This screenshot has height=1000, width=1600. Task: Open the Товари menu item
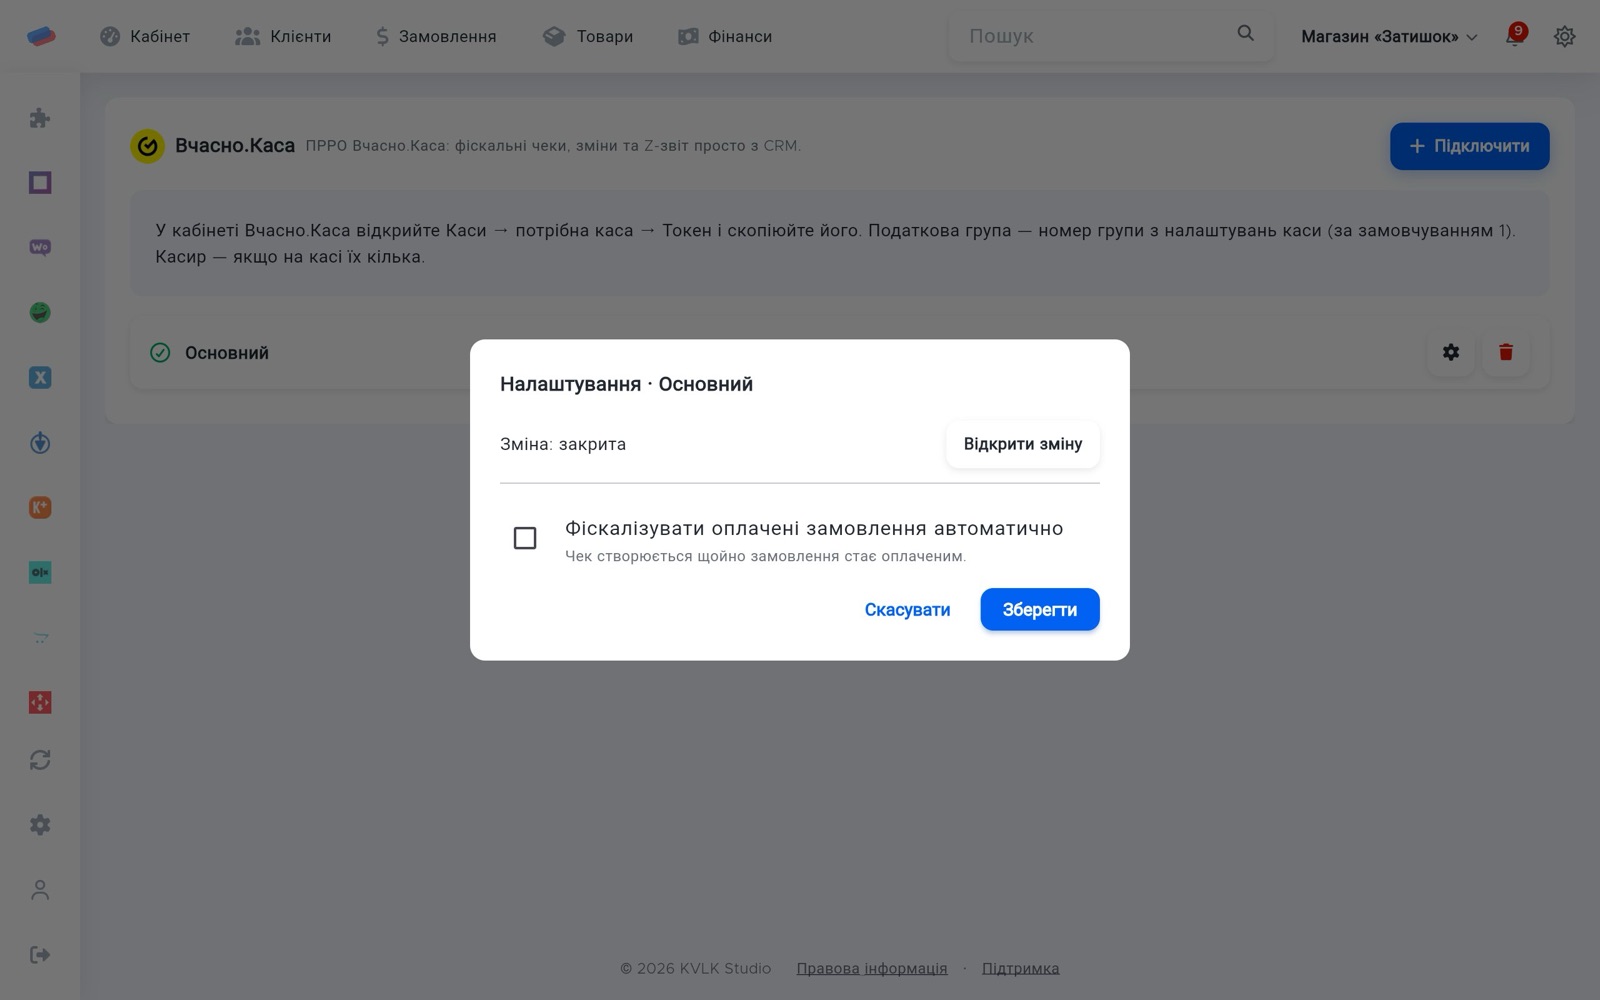588,36
